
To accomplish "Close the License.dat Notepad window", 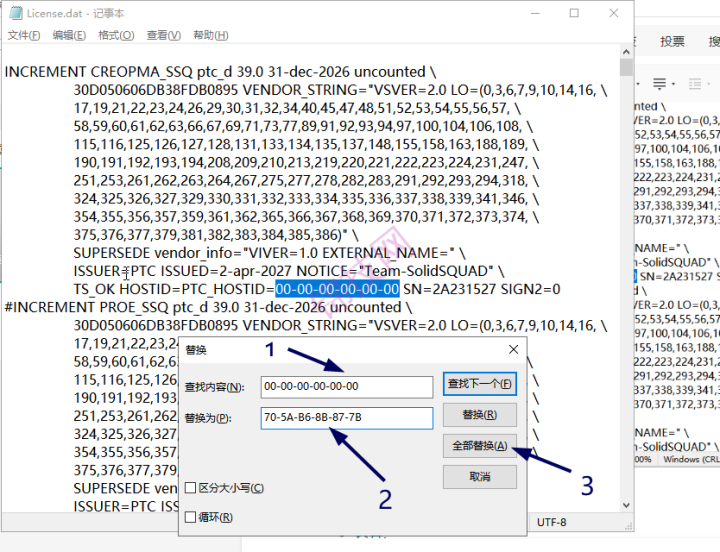I will click(613, 13).
